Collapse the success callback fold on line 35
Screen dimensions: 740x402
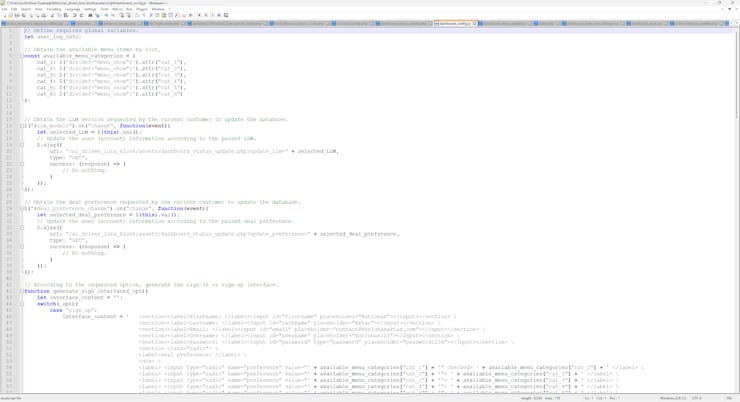pyautogui.click(x=22, y=247)
